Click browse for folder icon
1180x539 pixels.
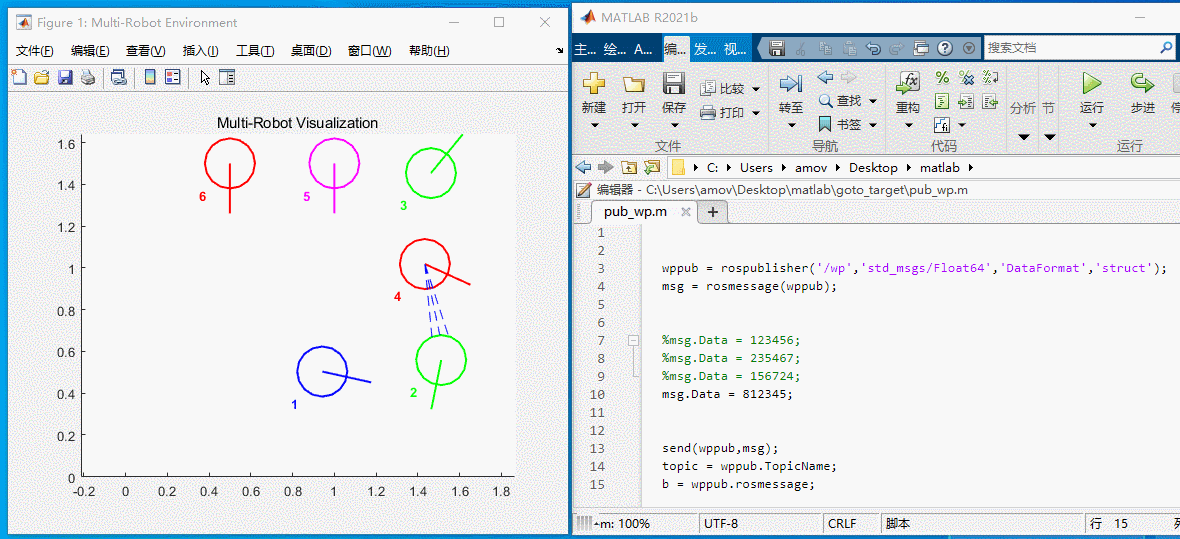click(652, 167)
